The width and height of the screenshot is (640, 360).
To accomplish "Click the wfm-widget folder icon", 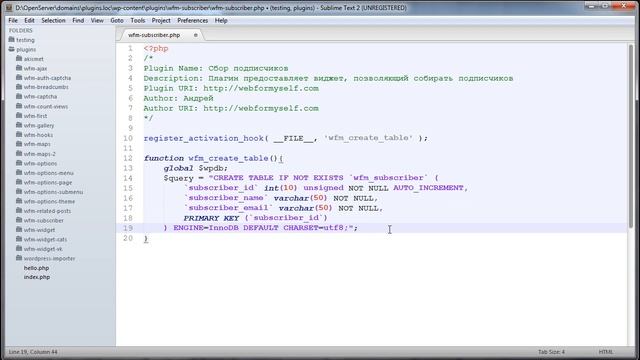I will point(19,229).
